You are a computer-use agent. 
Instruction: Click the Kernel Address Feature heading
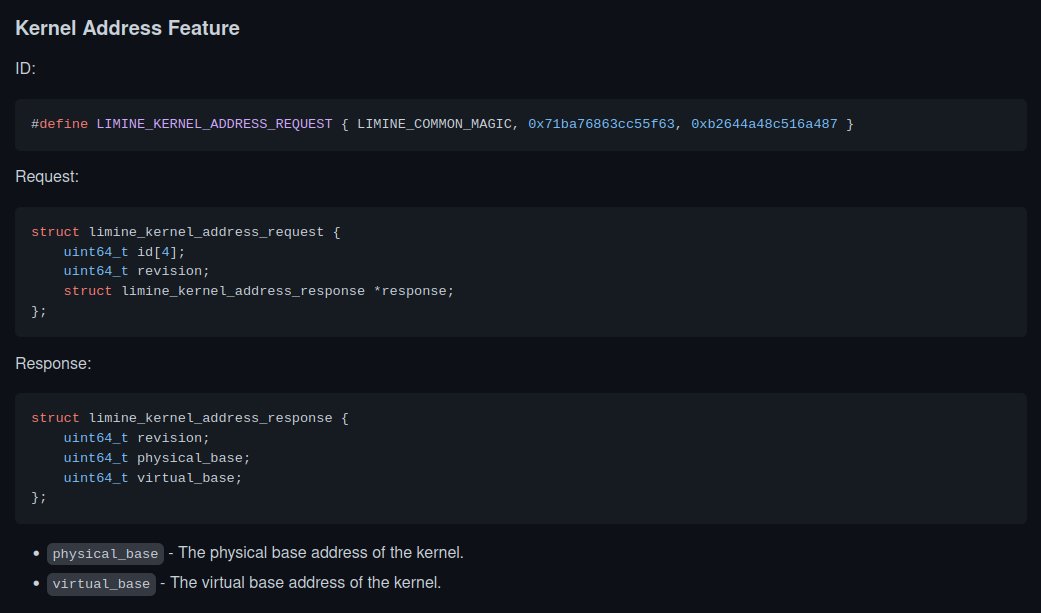pyautogui.click(x=127, y=28)
